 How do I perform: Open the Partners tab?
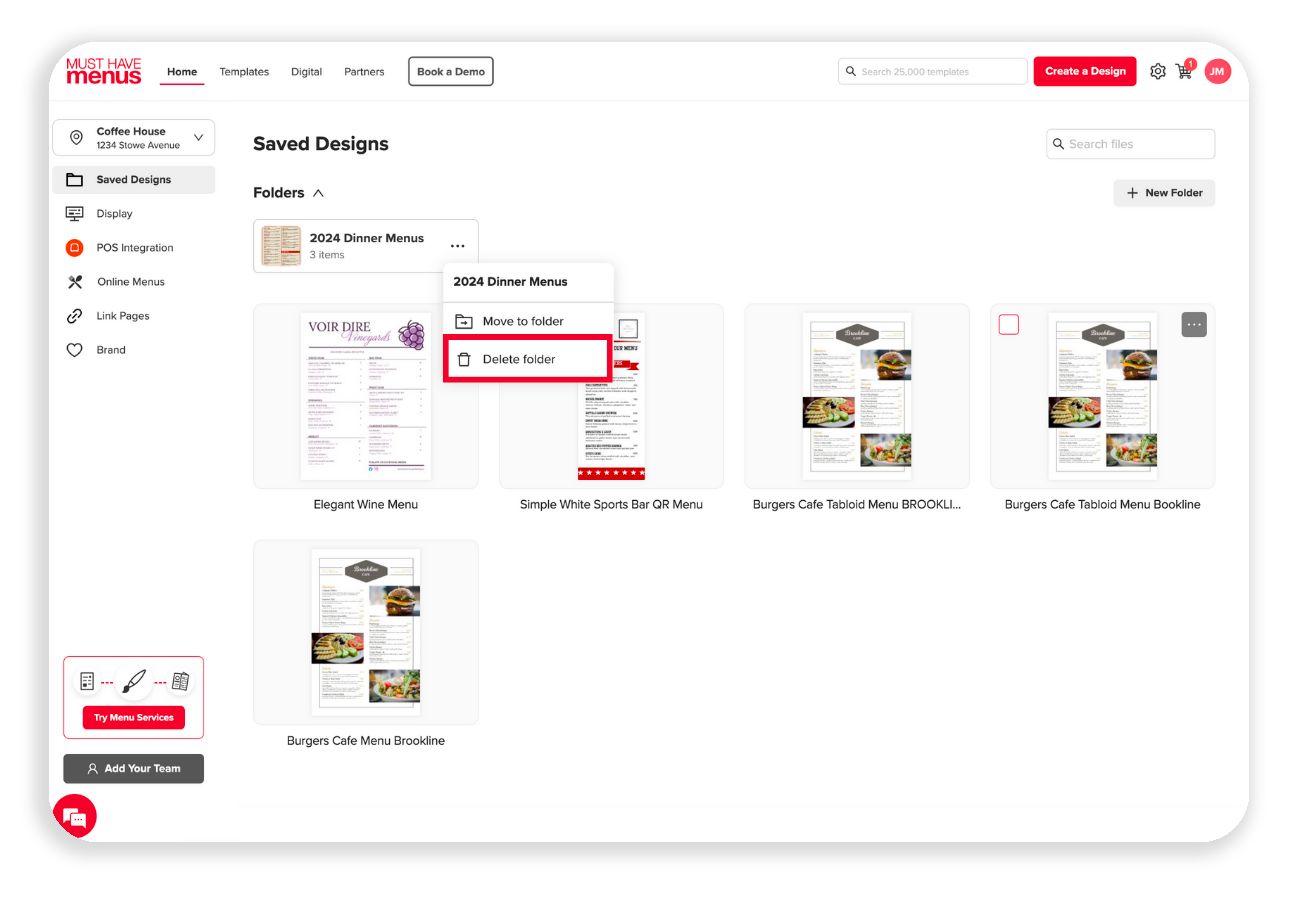364,72
